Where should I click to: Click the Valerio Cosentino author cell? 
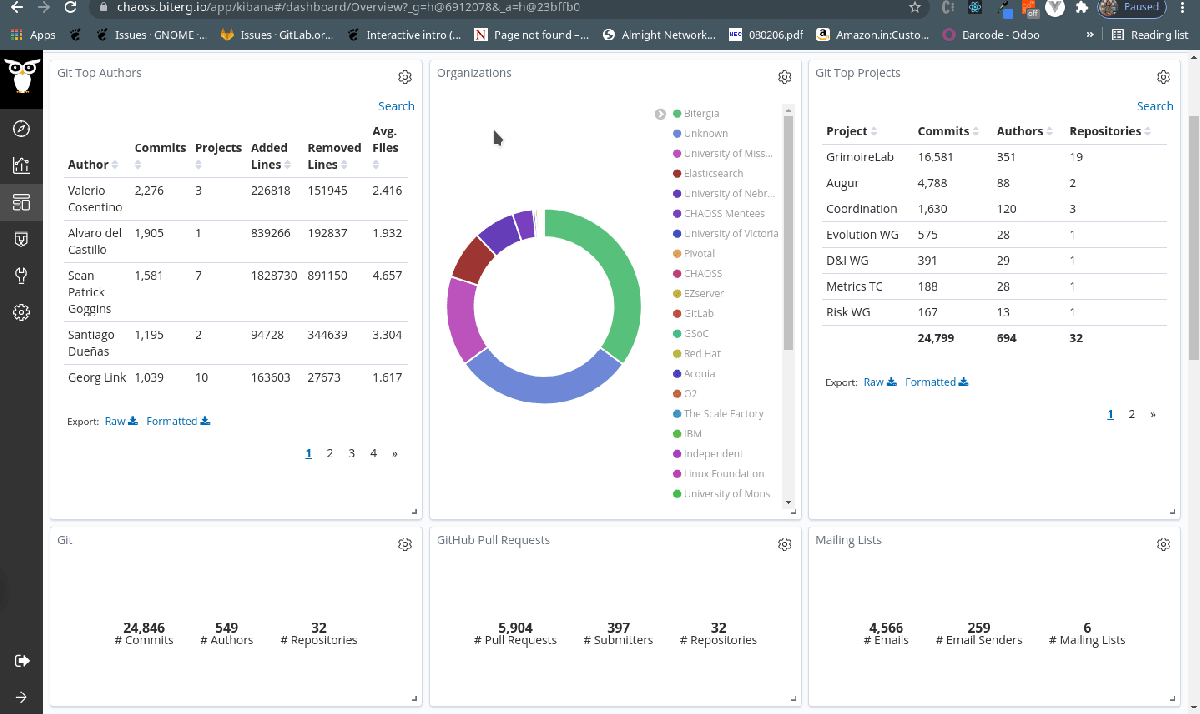click(x=95, y=198)
